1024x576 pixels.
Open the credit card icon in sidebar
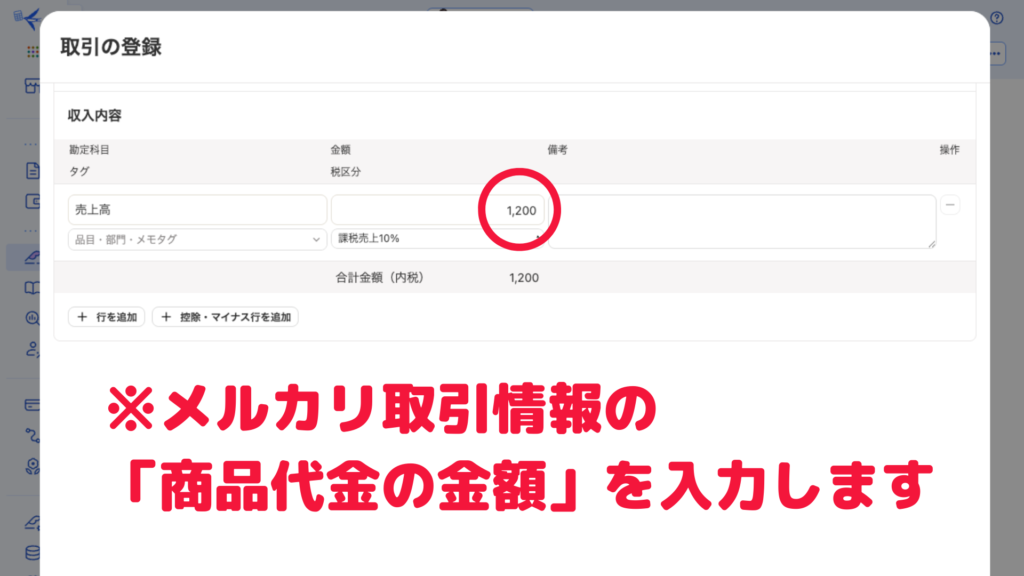(x=33, y=405)
